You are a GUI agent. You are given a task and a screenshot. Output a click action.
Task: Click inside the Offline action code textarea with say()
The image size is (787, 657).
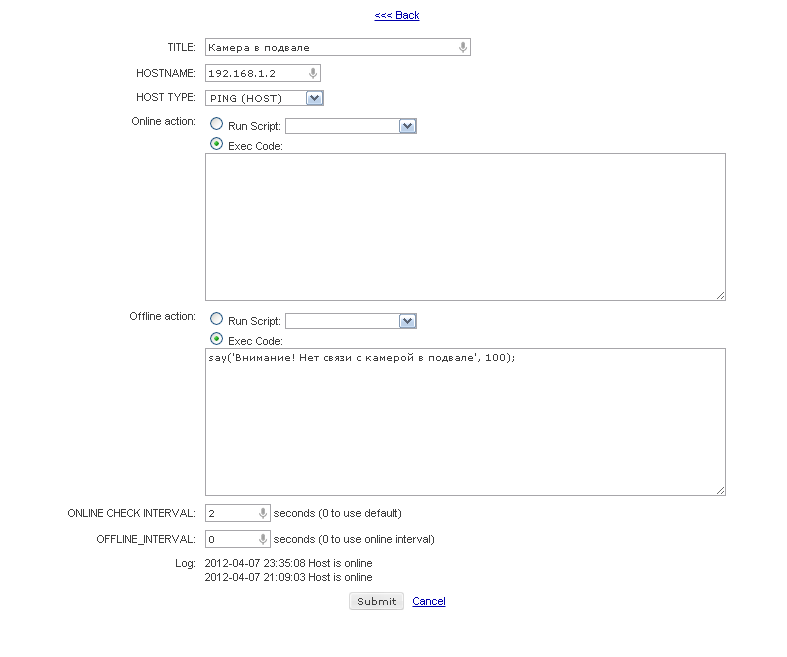[465, 422]
